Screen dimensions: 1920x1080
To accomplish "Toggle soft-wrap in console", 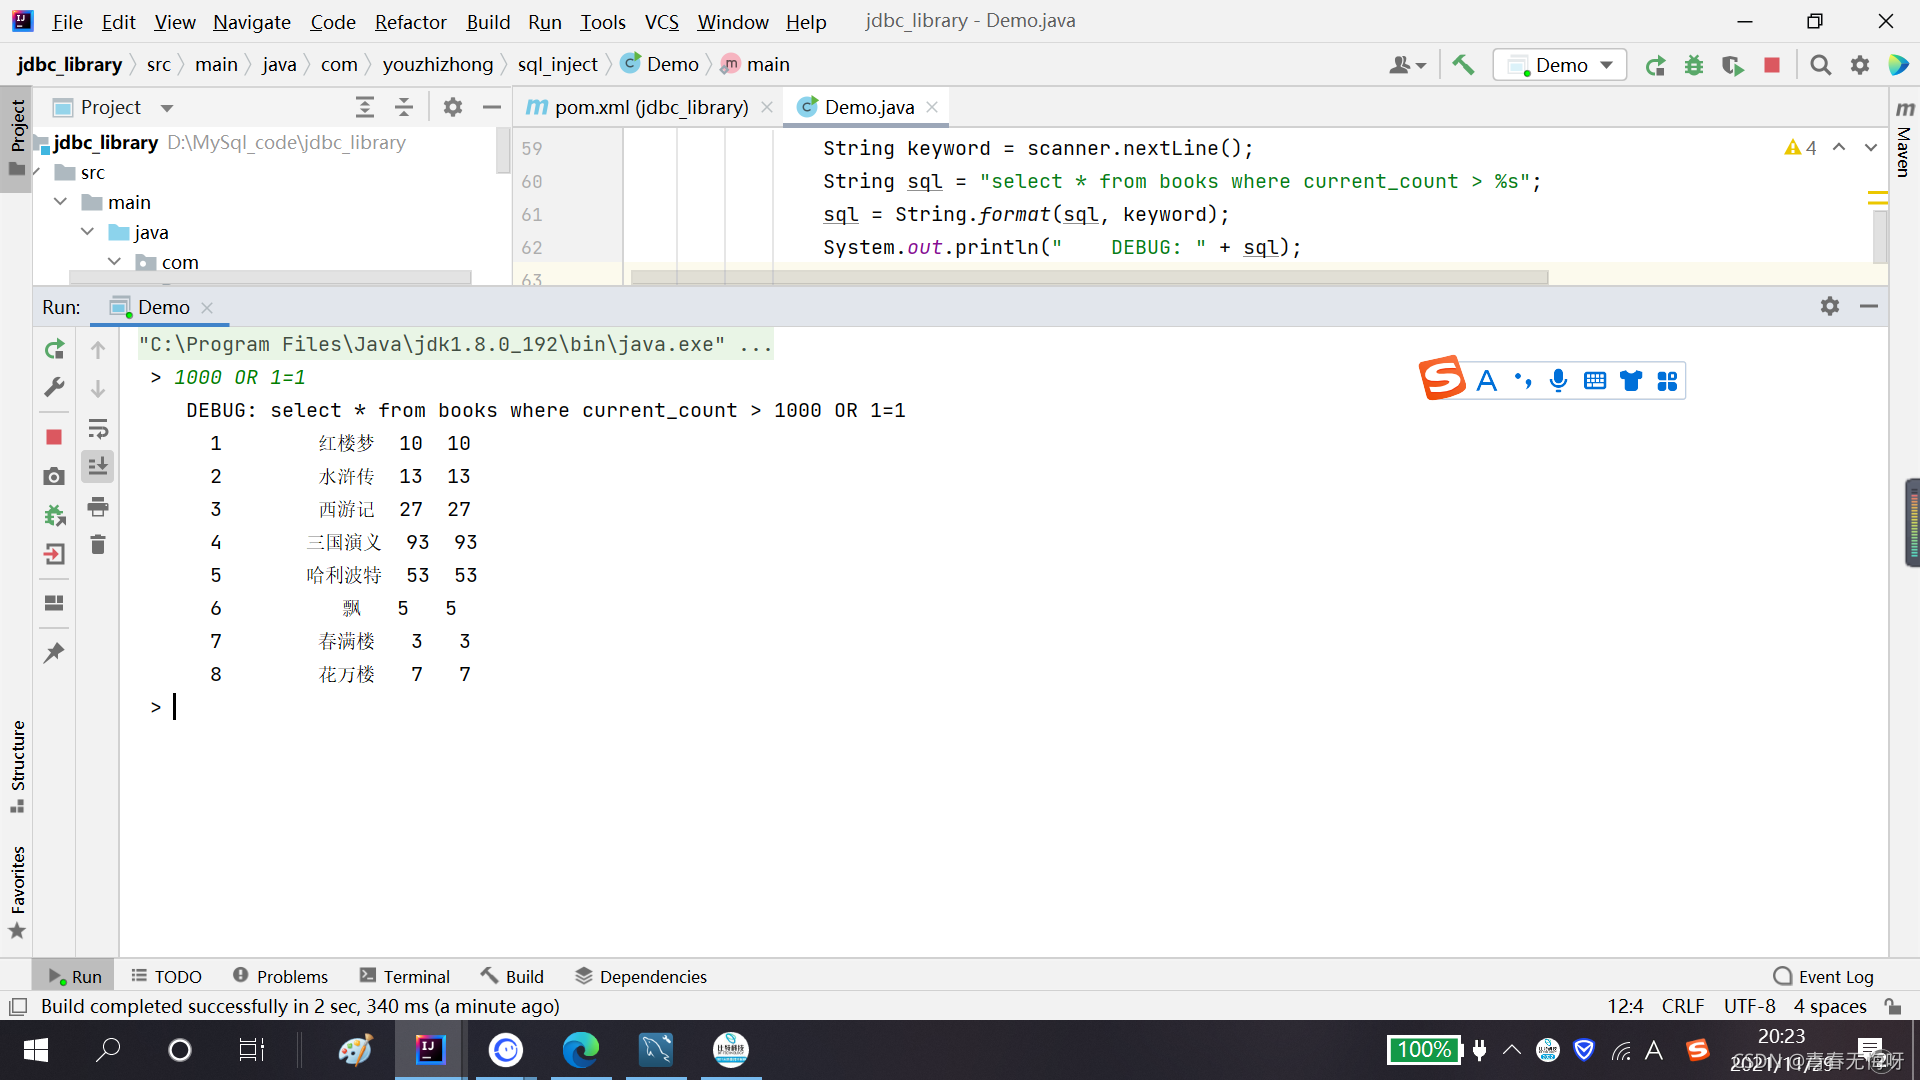I will [x=98, y=430].
